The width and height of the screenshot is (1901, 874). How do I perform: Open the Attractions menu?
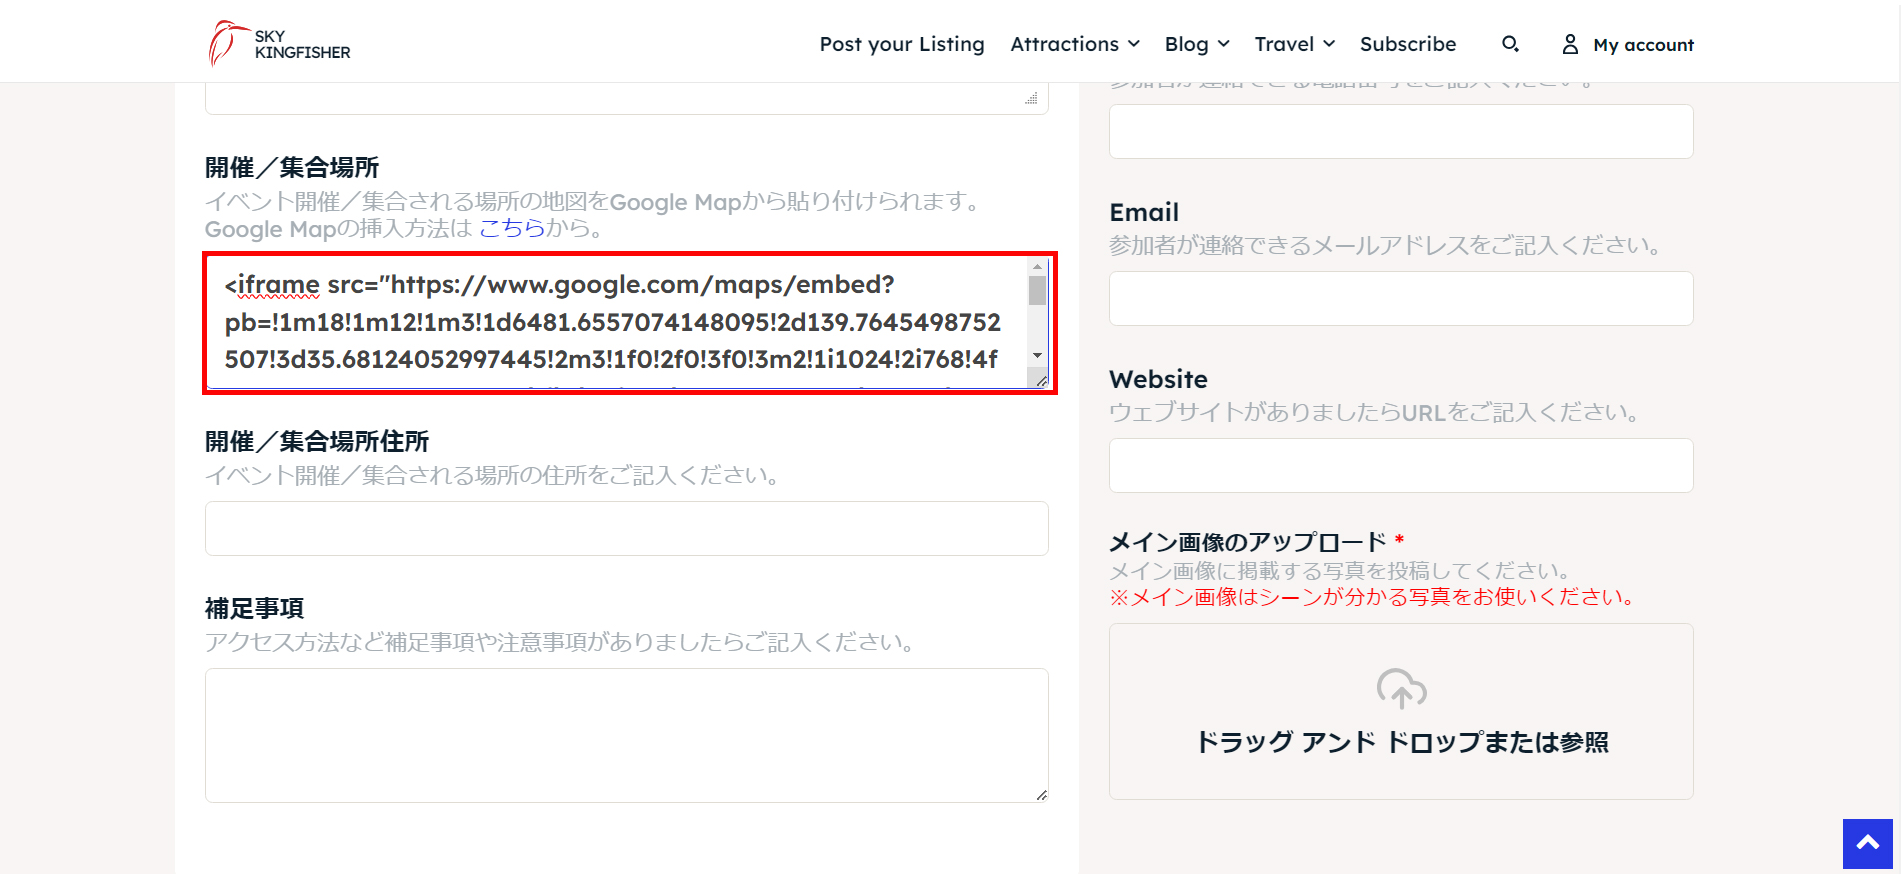pyautogui.click(x=1064, y=44)
